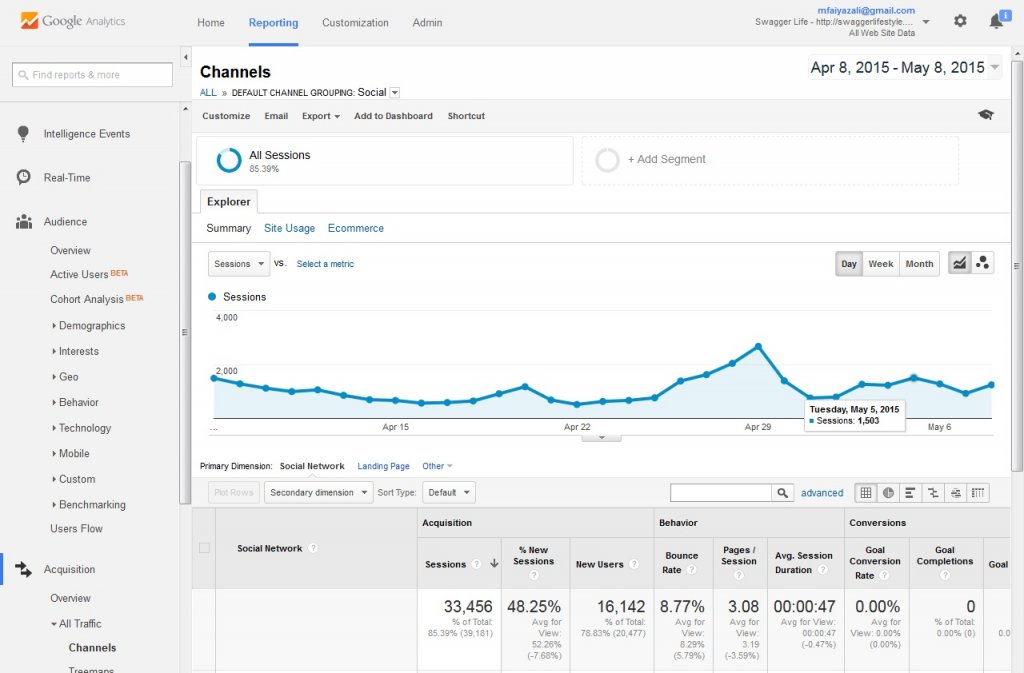Viewport: 1024px width, 673px height.
Task: Click the Audience people icon
Action: point(24,222)
